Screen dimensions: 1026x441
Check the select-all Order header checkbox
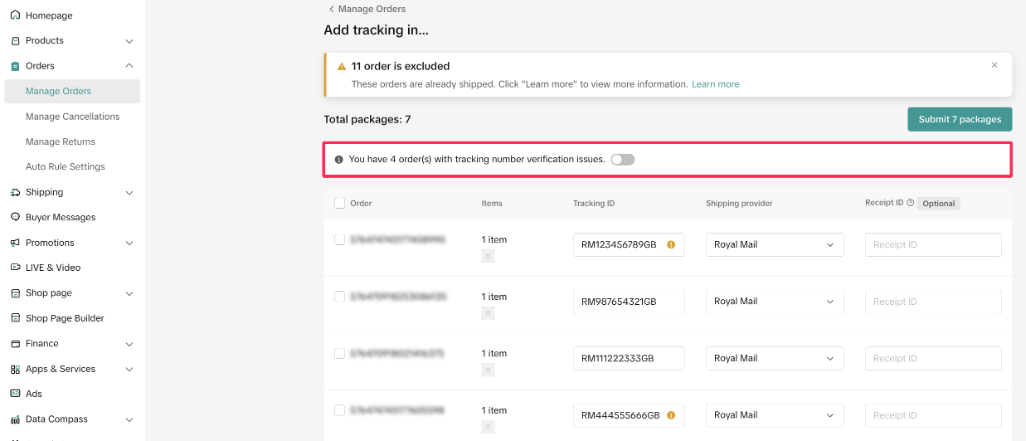click(339, 203)
